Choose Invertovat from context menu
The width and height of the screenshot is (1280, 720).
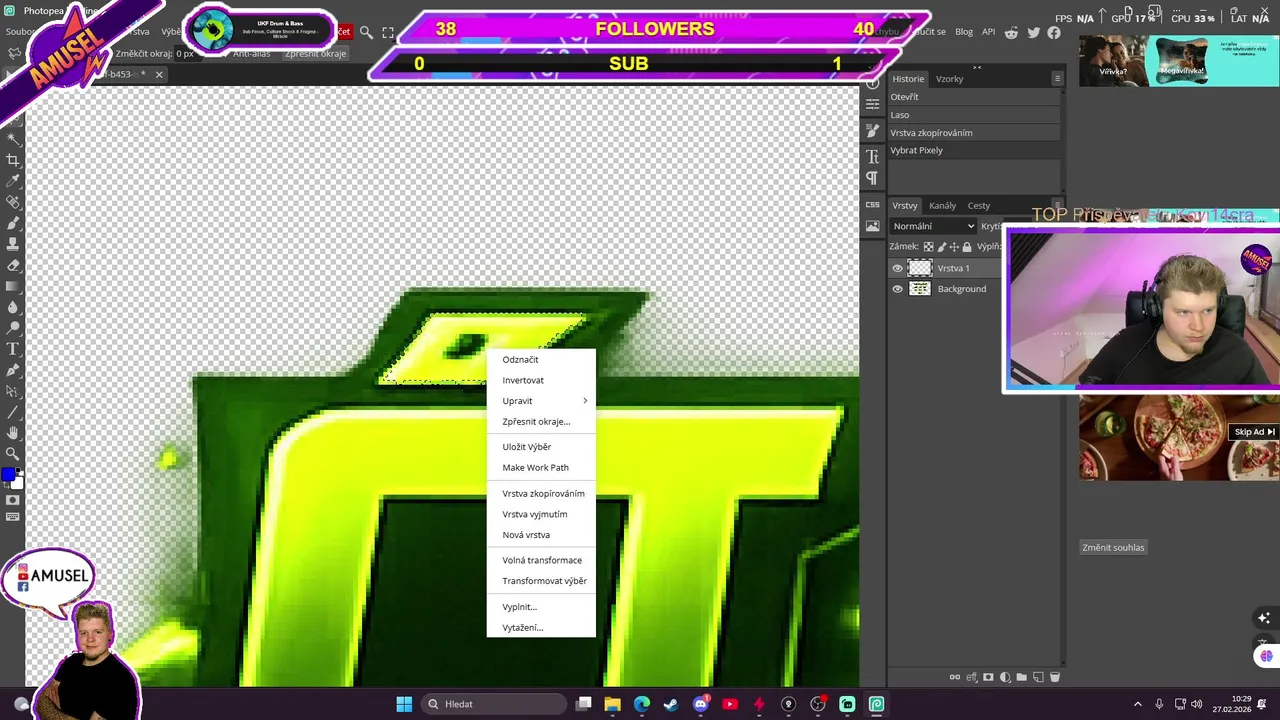(541, 380)
